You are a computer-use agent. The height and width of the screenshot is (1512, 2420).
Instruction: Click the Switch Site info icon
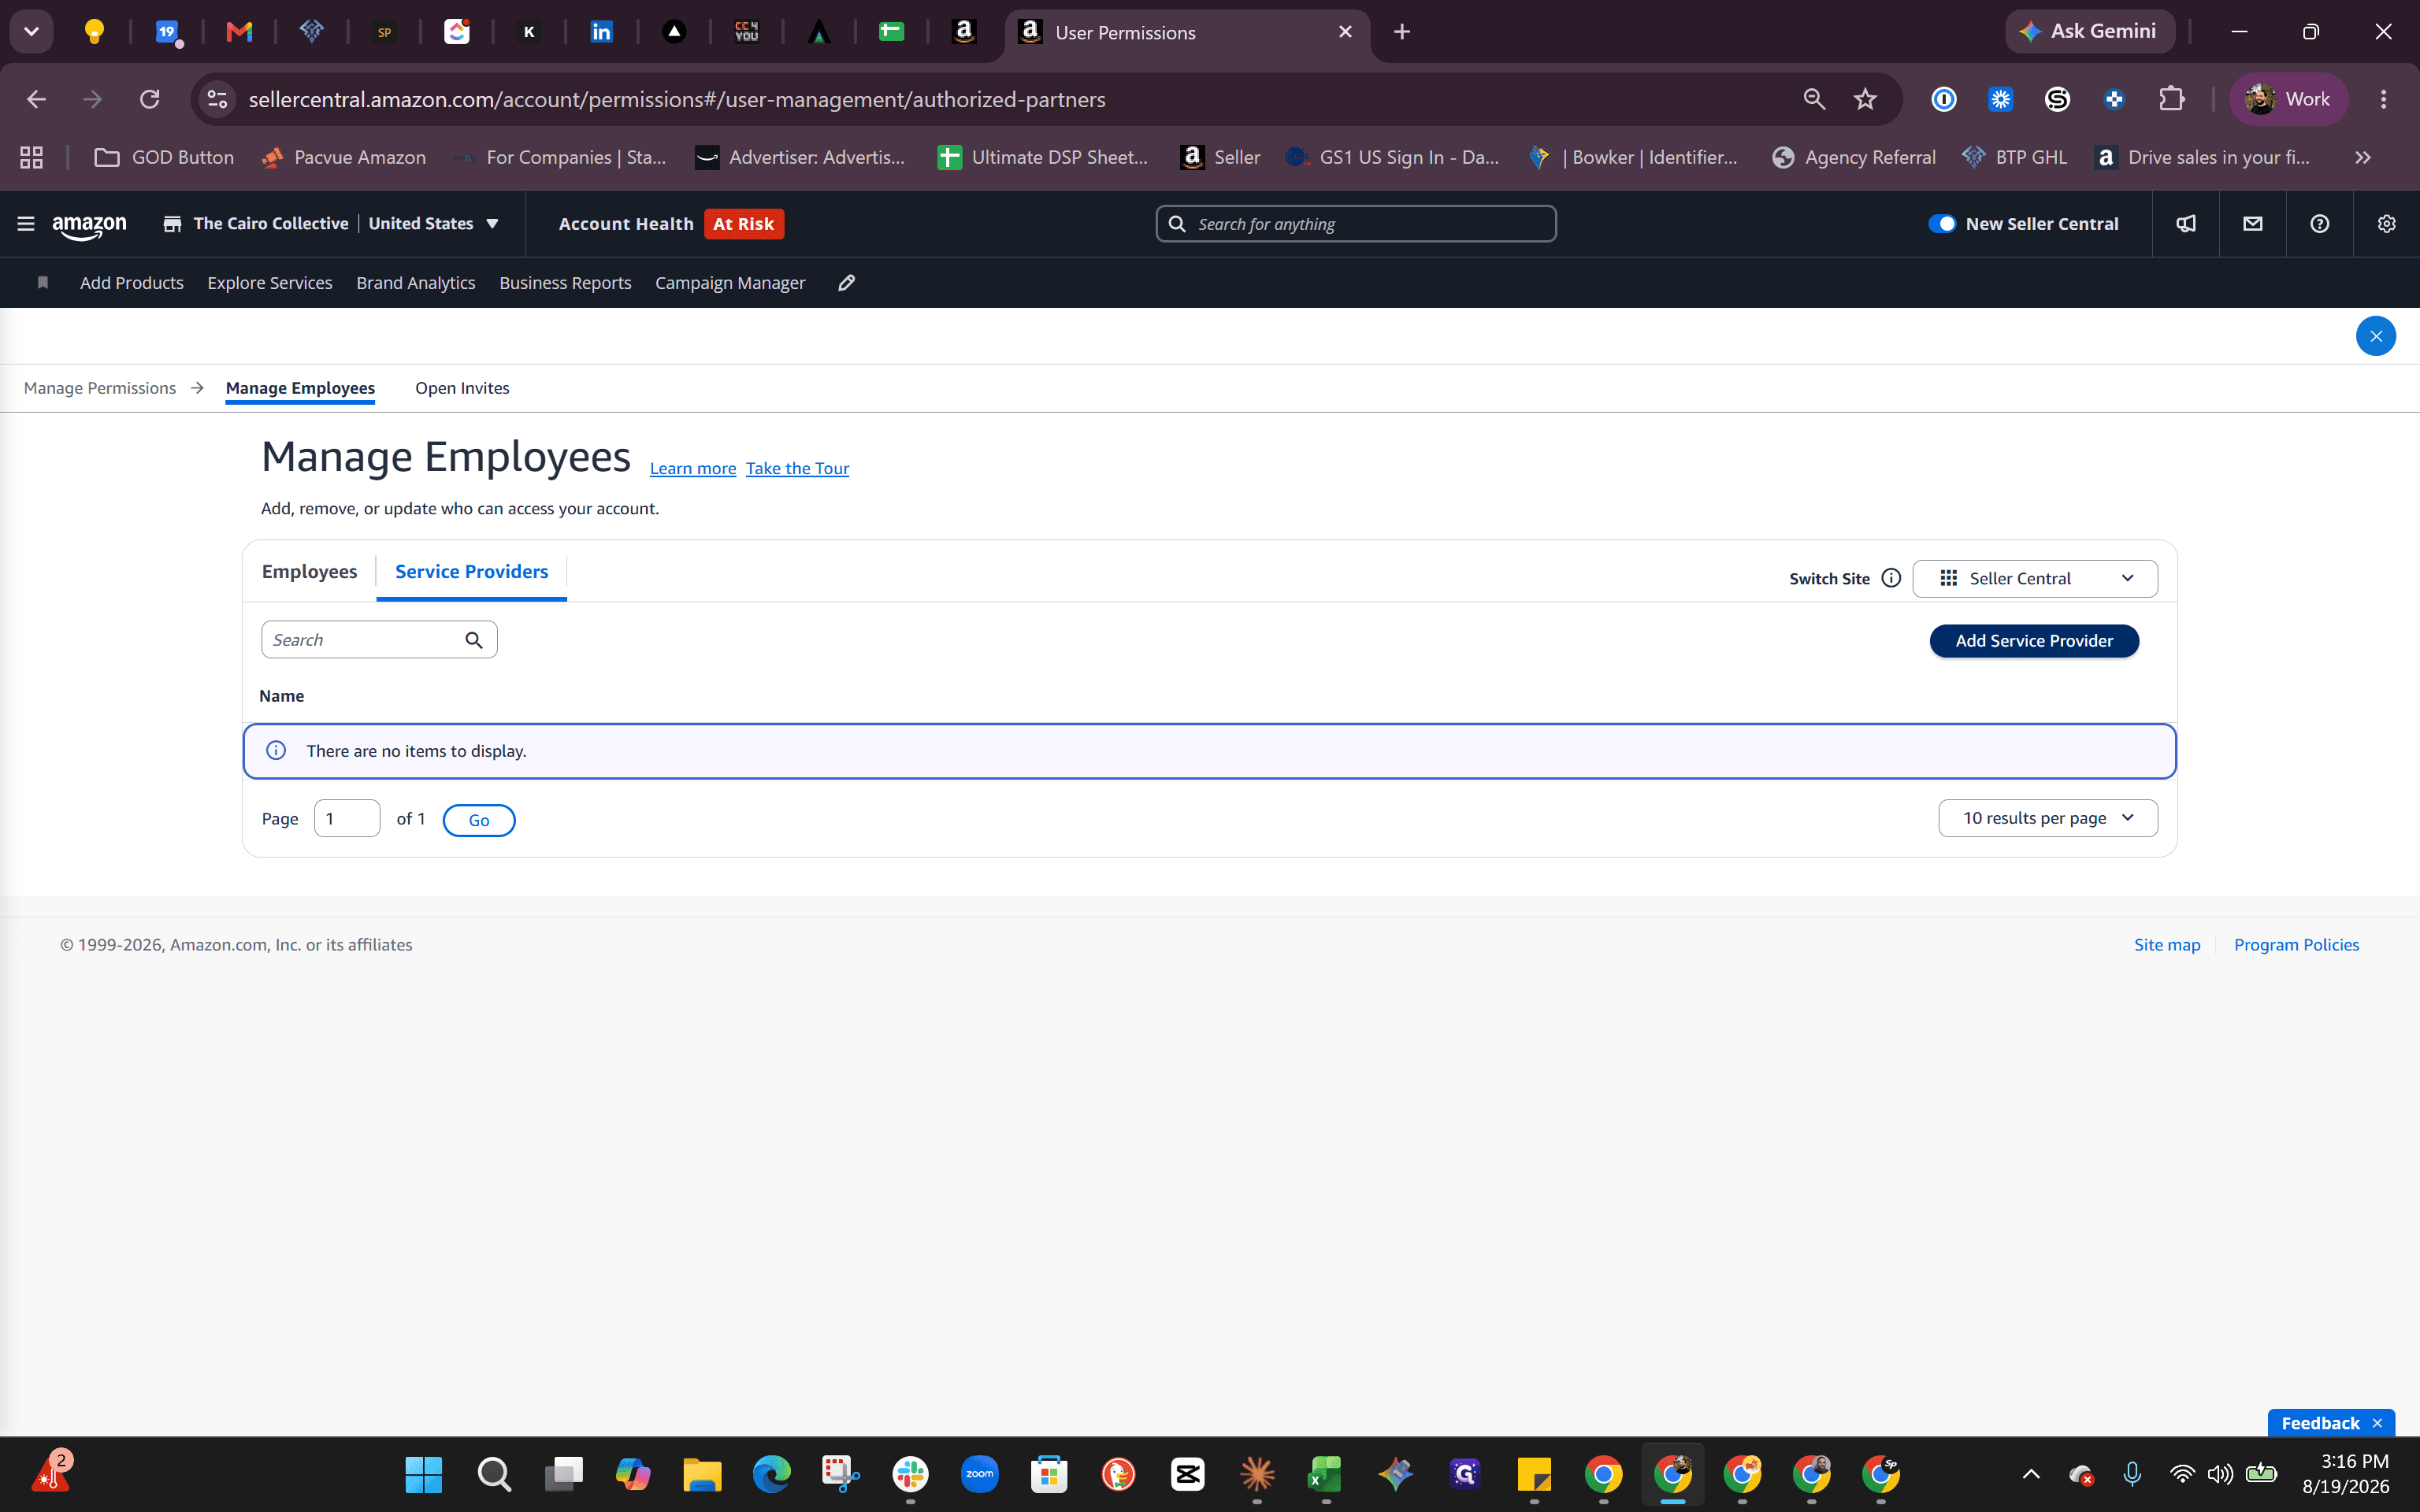pyautogui.click(x=1891, y=578)
